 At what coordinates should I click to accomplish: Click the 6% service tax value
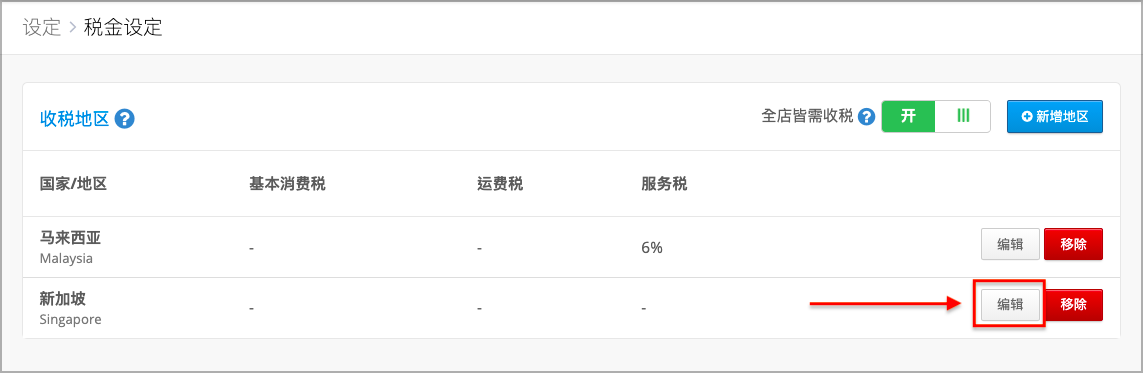(x=652, y=248)
